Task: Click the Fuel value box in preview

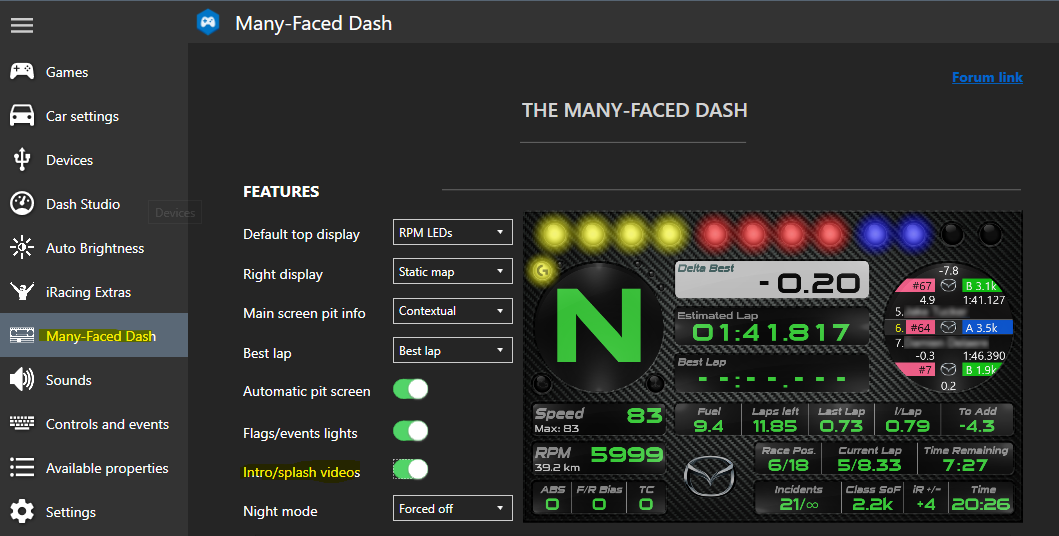Action: [x=708, y=420]
